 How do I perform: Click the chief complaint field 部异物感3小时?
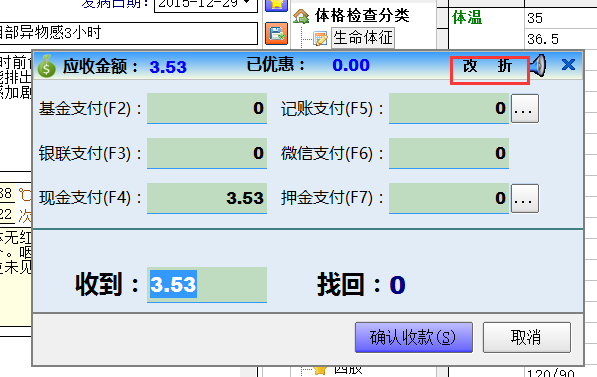click(x=129, y=33)
